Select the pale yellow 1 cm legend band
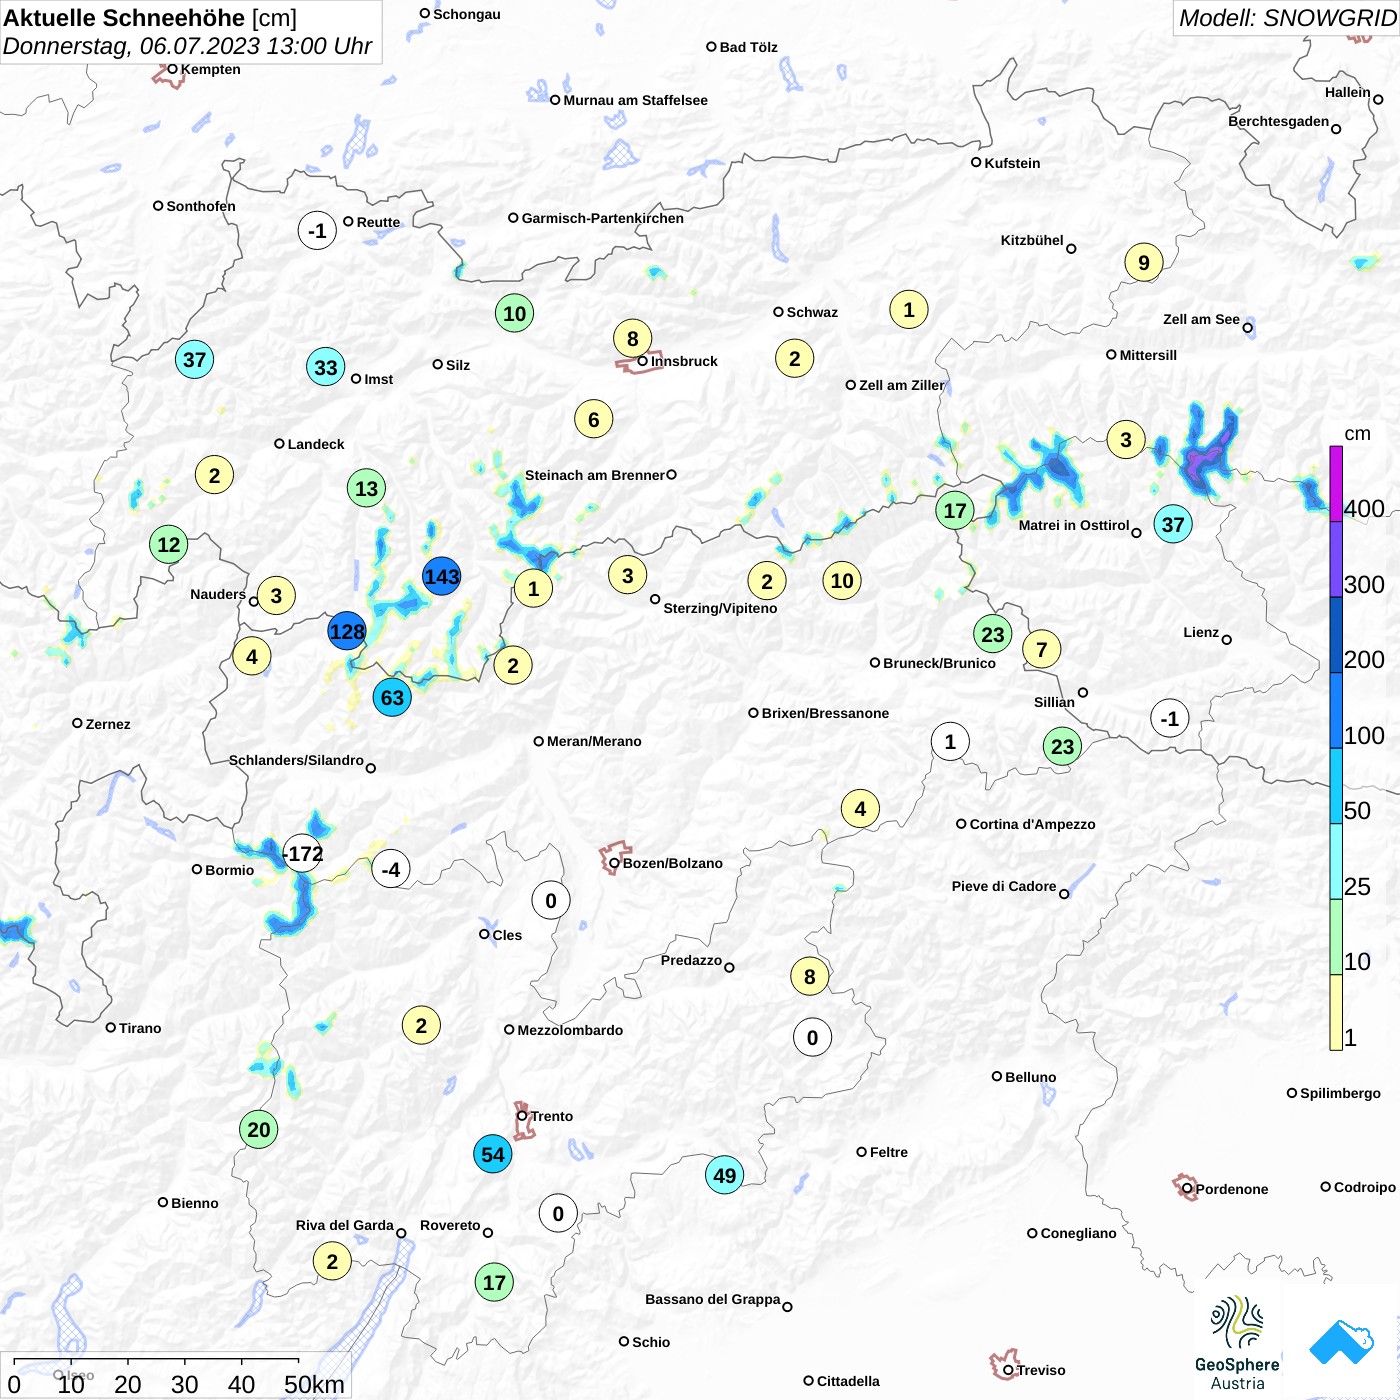The width and height of the screenshot is (1400, 1400). [x=1336, y=1012]
